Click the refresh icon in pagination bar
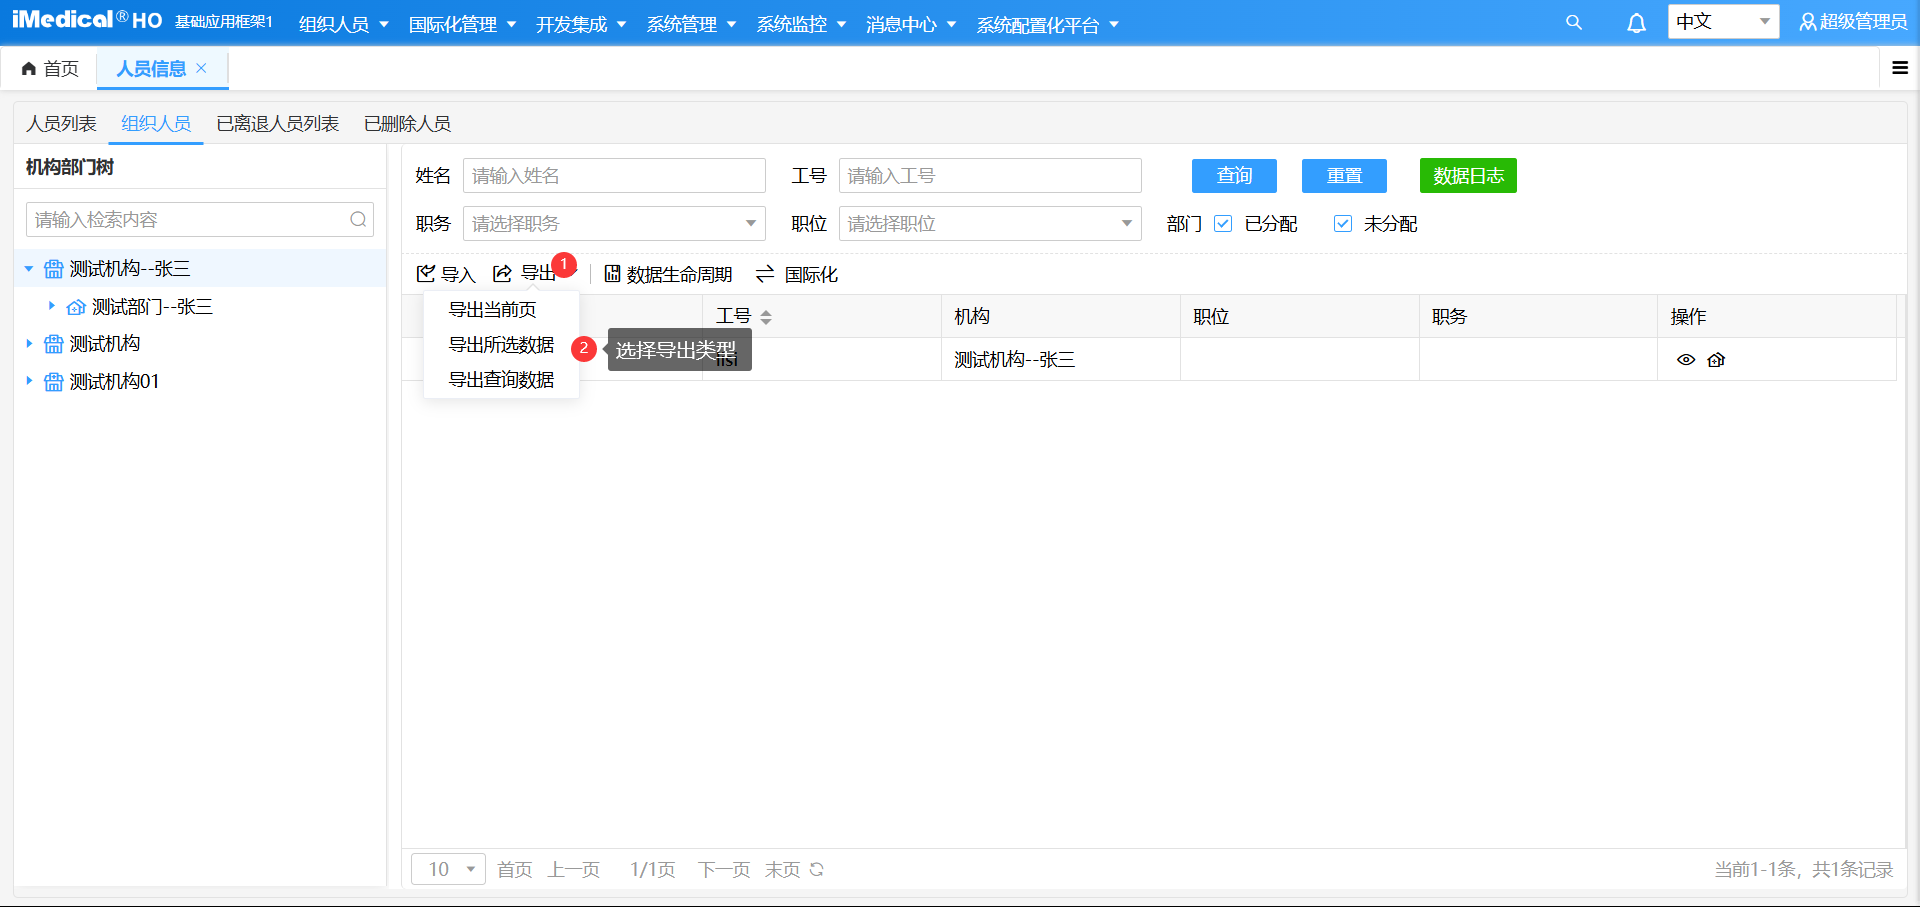This screenshot has width=1920, height=907. click(x=817, y=869)
